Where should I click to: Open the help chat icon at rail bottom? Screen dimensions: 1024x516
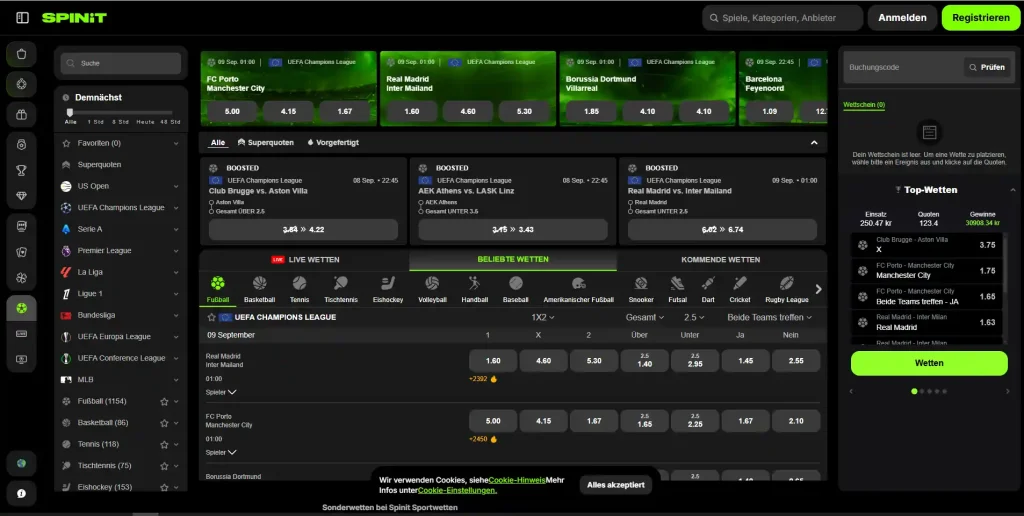pyautogui.click(x=22, y=494)
